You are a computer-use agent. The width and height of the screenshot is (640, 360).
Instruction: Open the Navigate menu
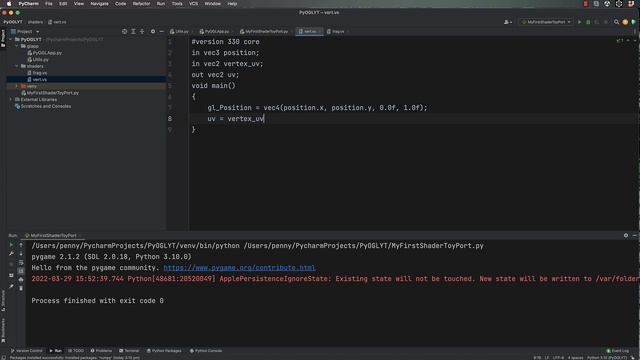(99, 4)
